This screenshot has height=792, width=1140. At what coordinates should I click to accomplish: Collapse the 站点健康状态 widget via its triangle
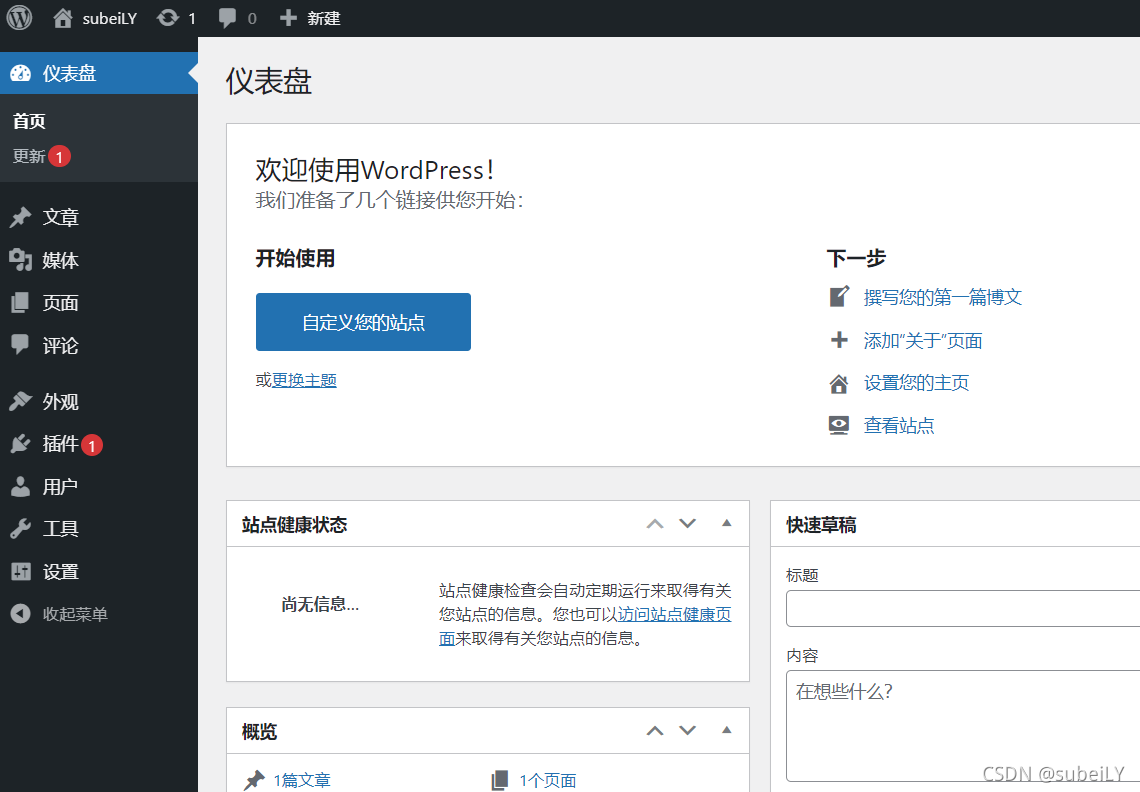click(726, 523)
